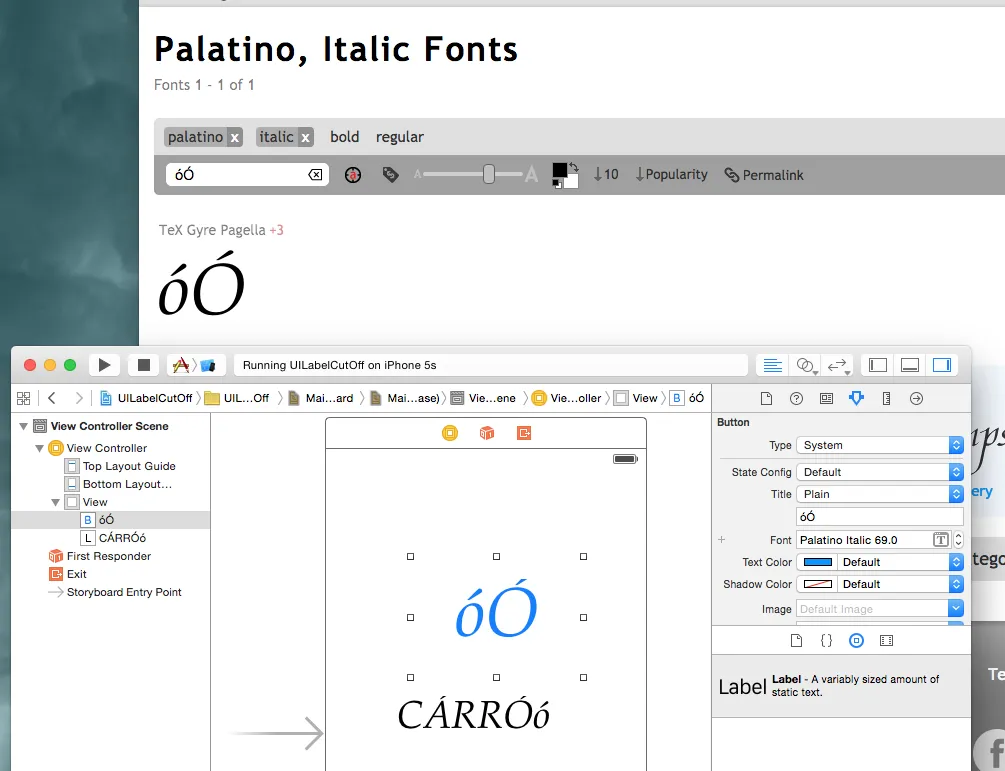Viewport: 1005px width, 771px height.
Task: Go back in editor history
Action: [52, 398]
